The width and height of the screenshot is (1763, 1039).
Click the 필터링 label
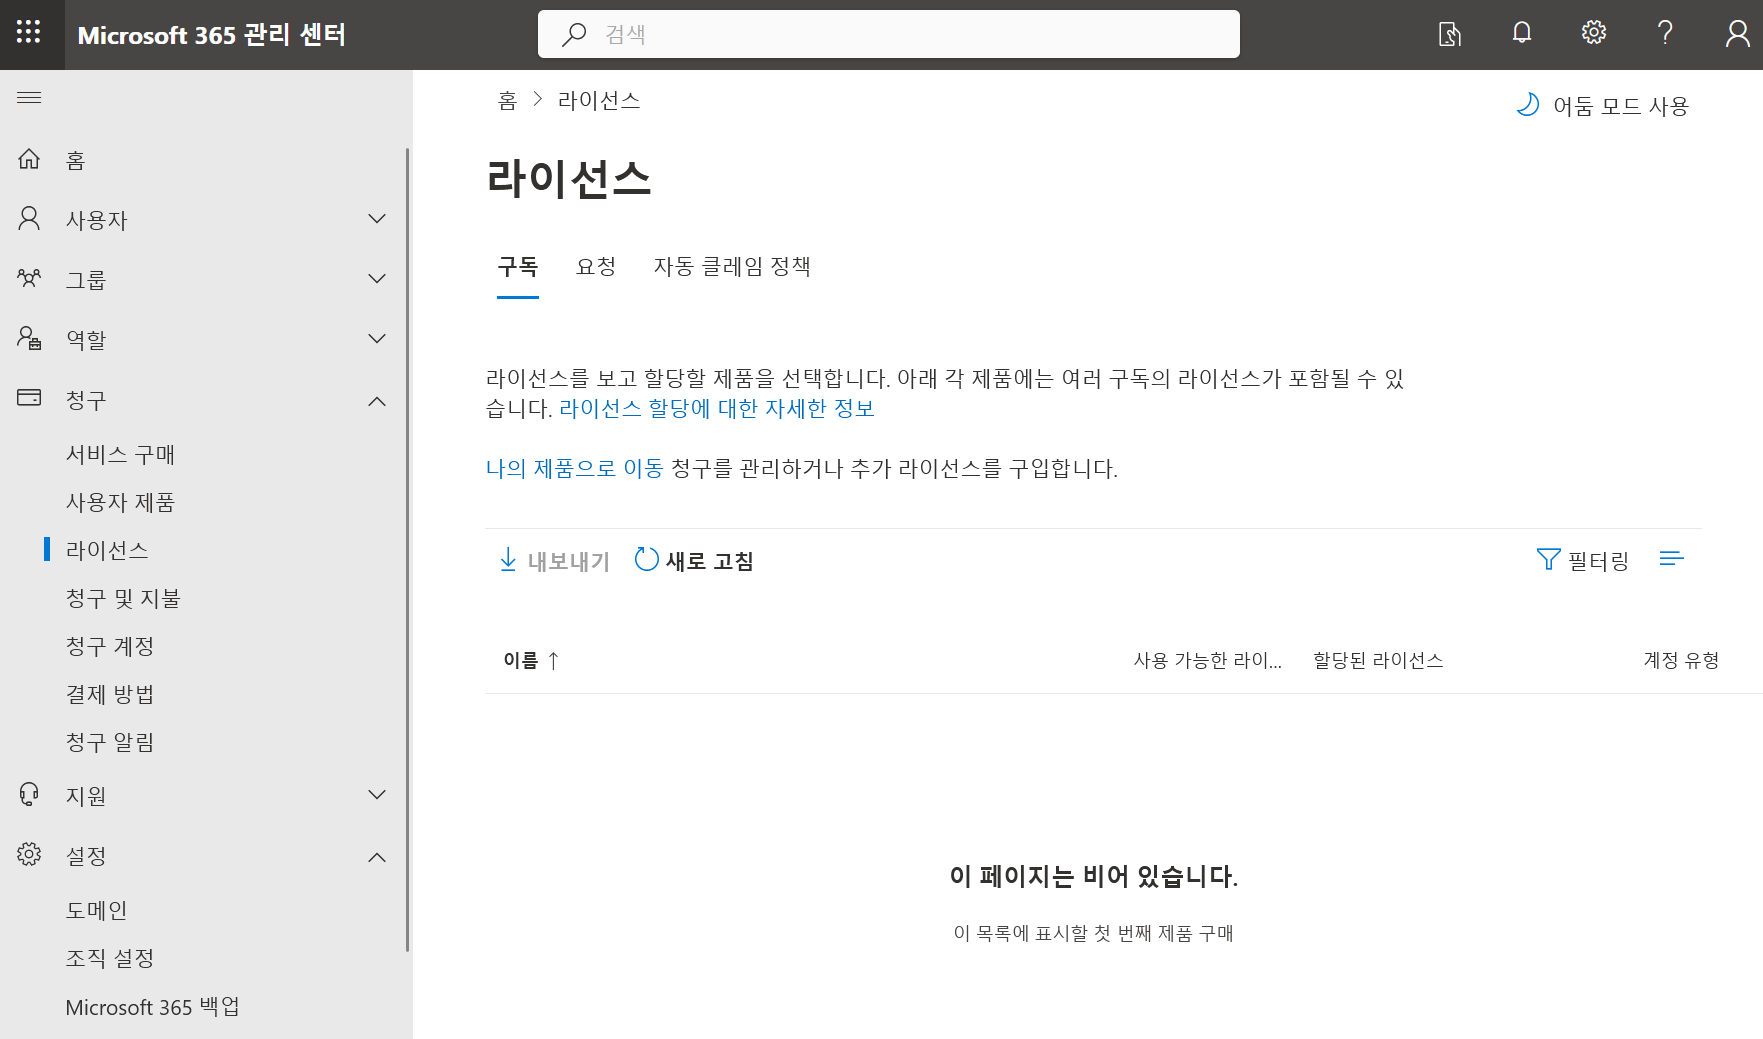click(1599, 561)
